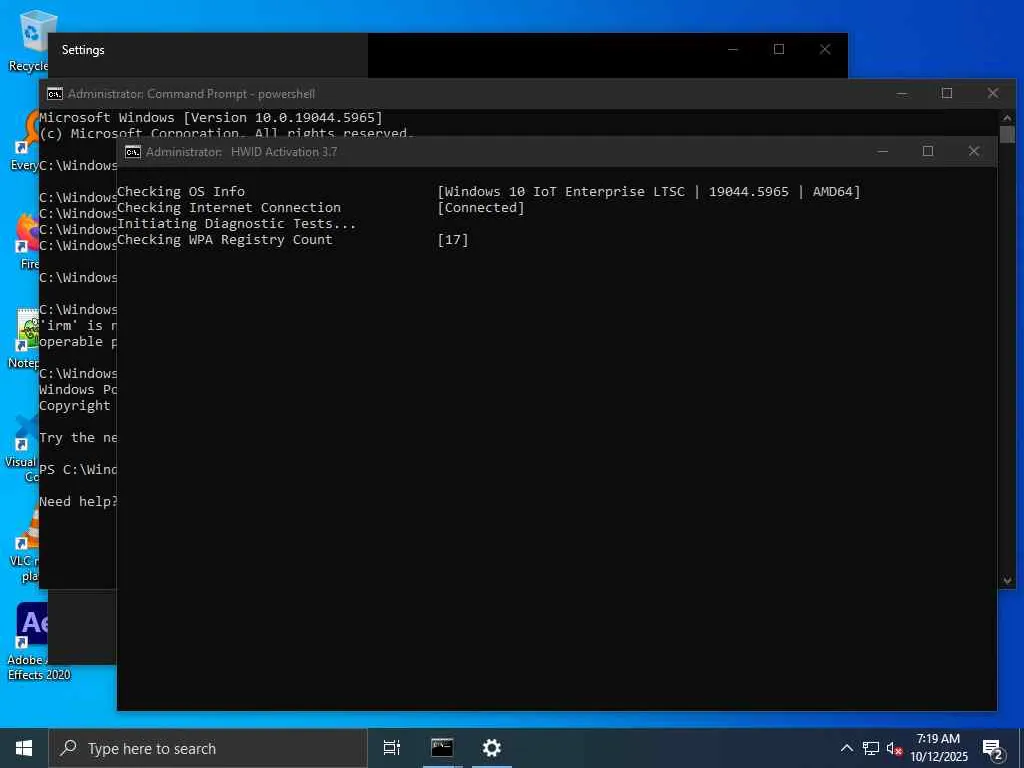Show hidden system tray icons
Viewport: 1024px width, 768px height.
pyautogui.click(x=846, y=748)
